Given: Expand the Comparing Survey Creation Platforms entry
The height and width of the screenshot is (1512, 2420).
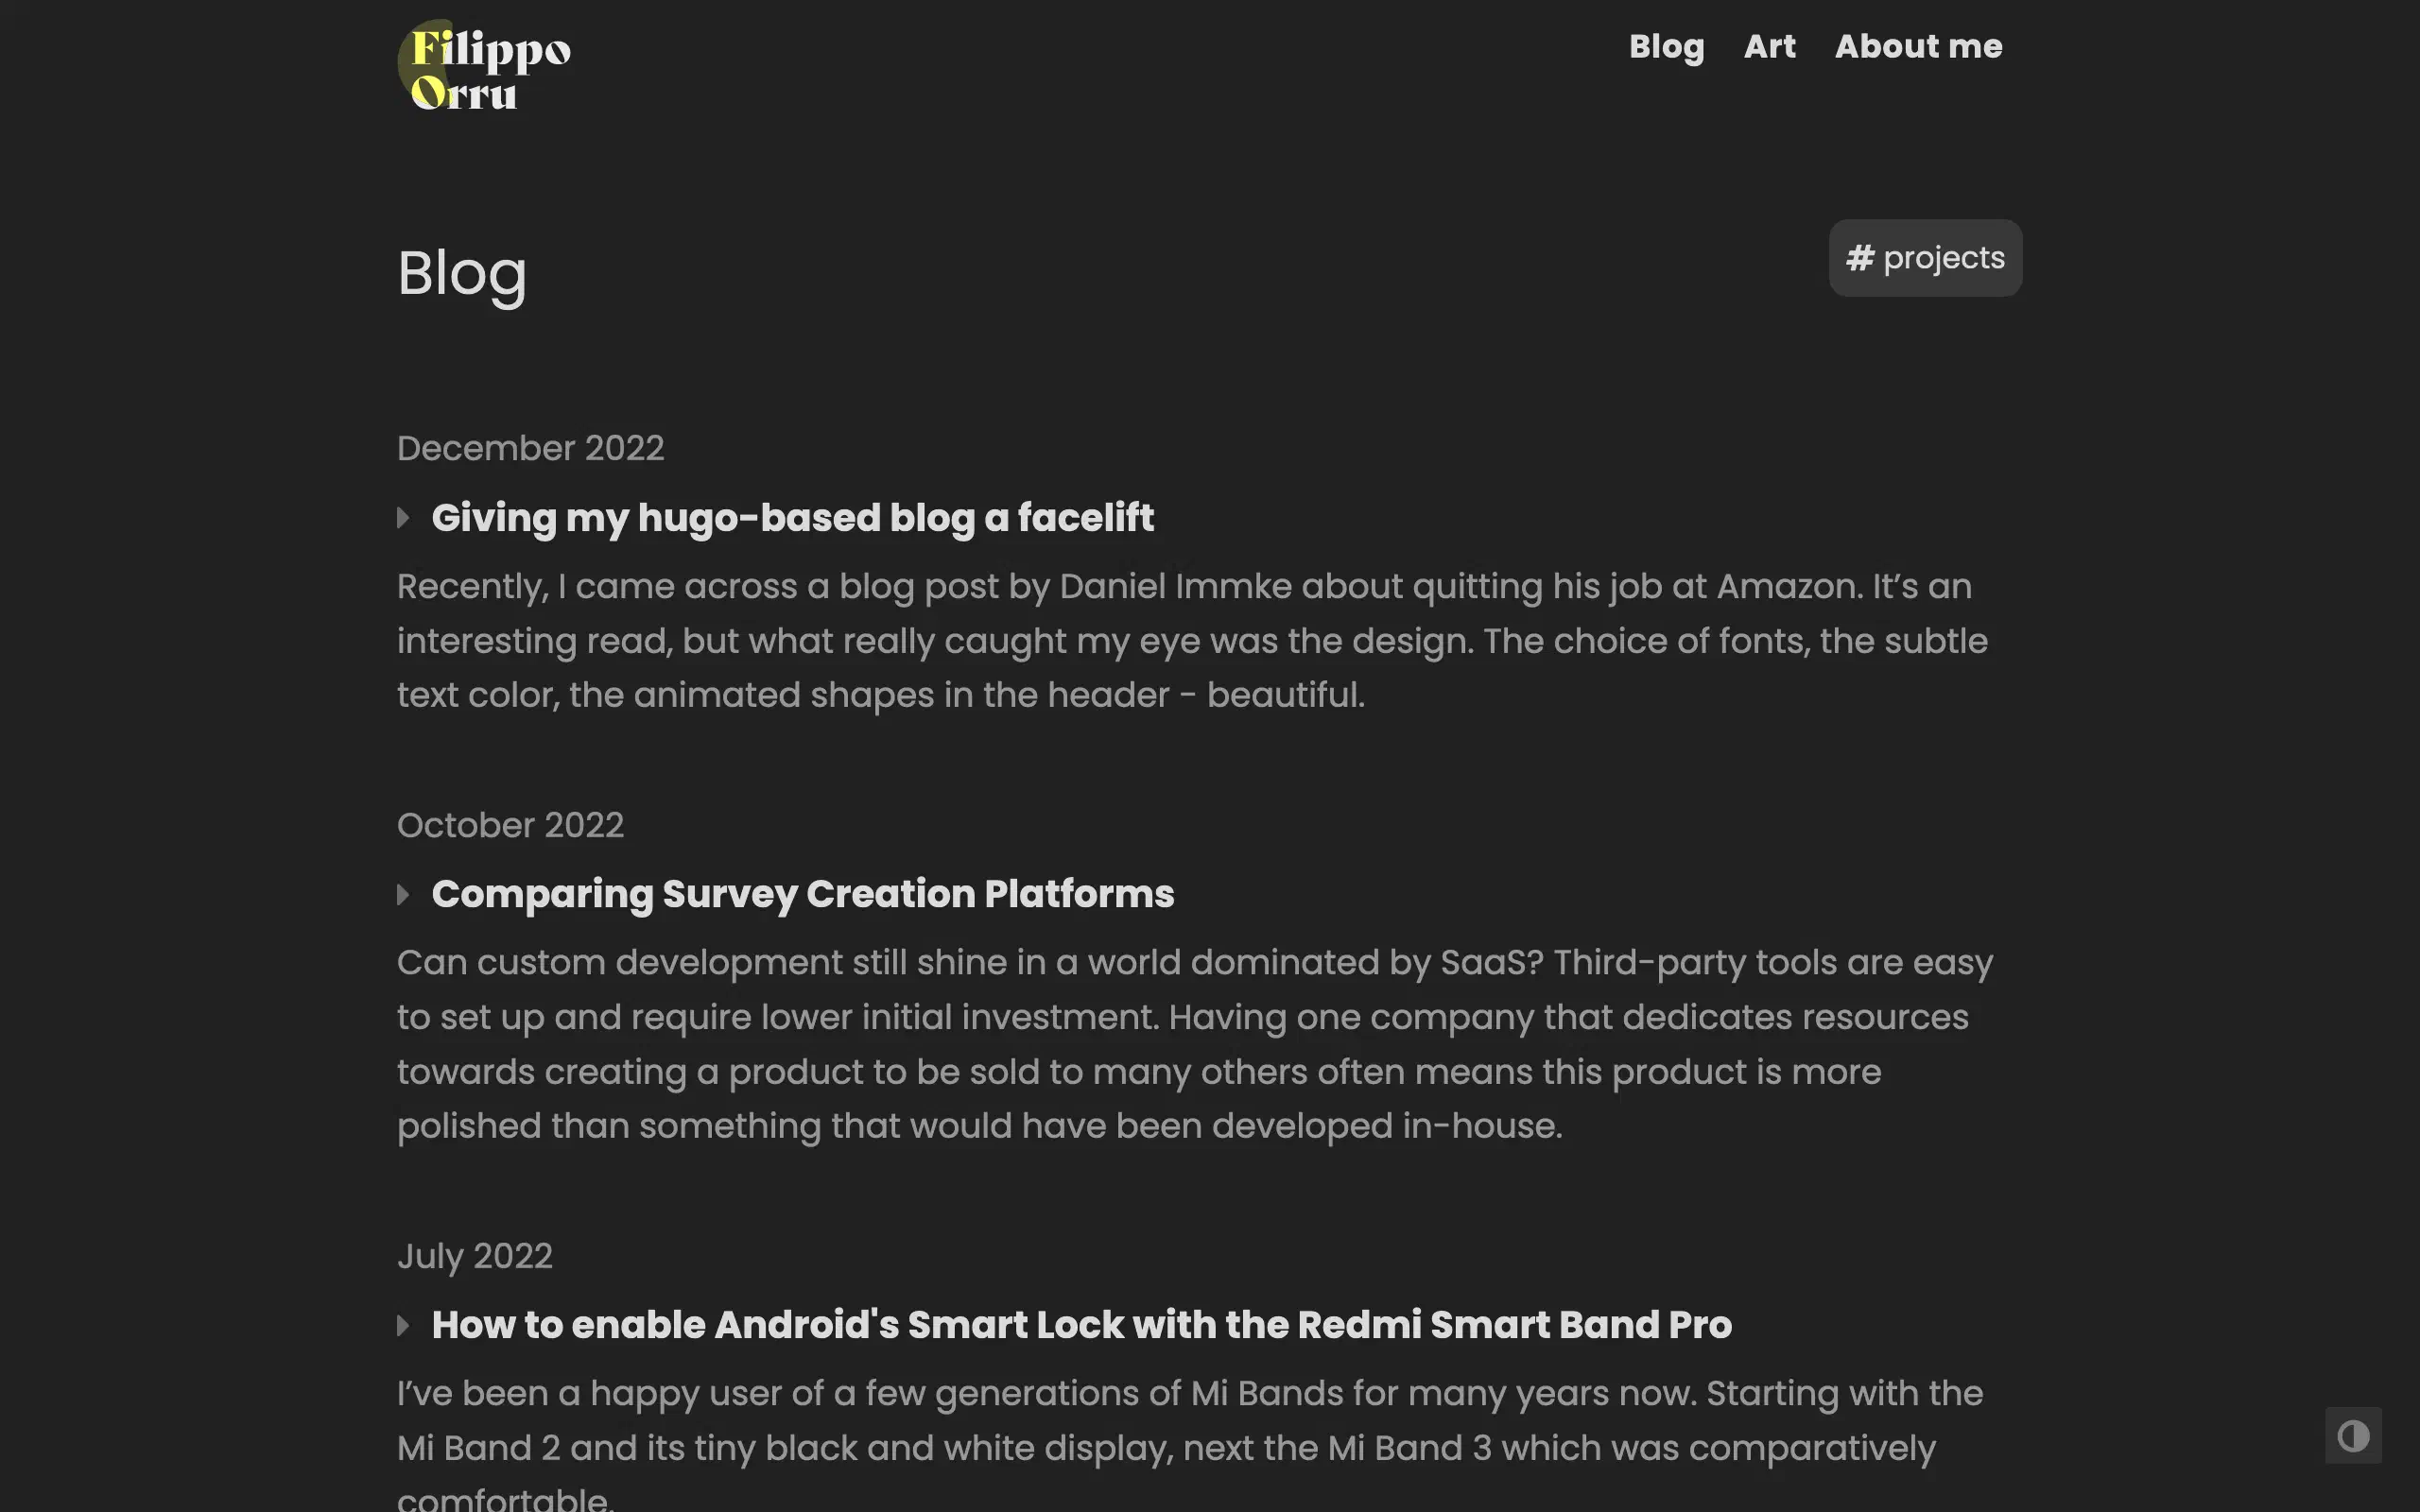Looking at the screenshot, I should [403, 895].
